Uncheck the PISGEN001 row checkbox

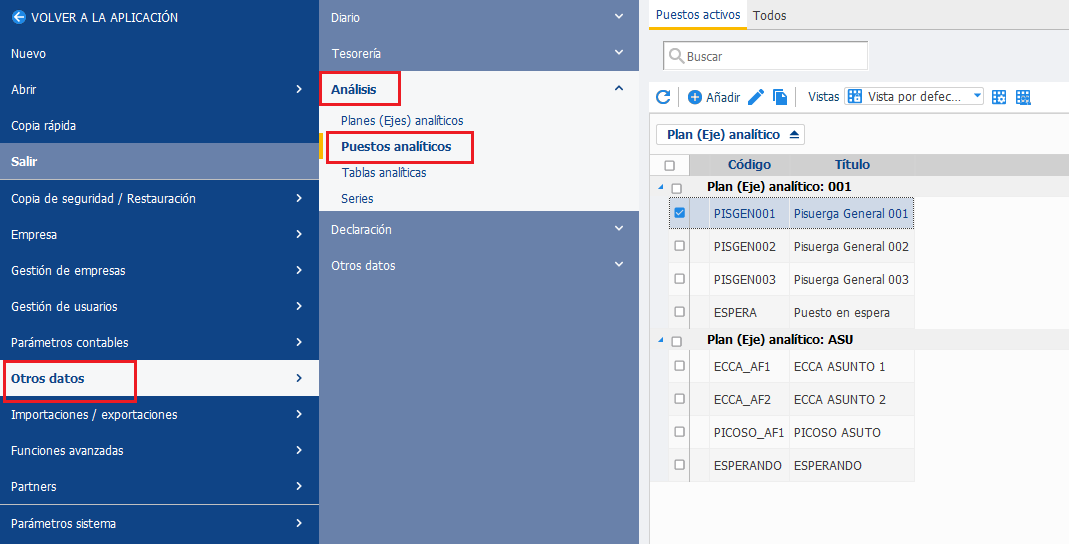point(679,213)
